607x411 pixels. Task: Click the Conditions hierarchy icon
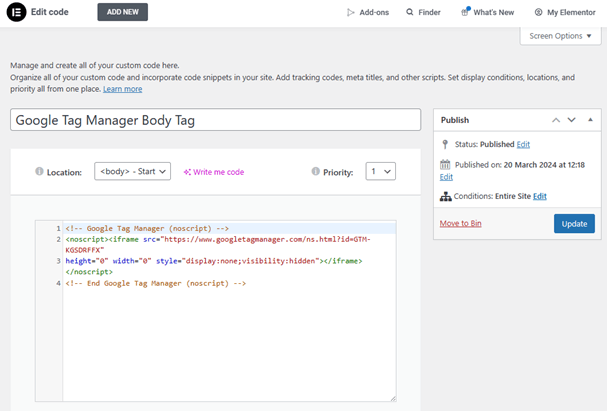446,196
